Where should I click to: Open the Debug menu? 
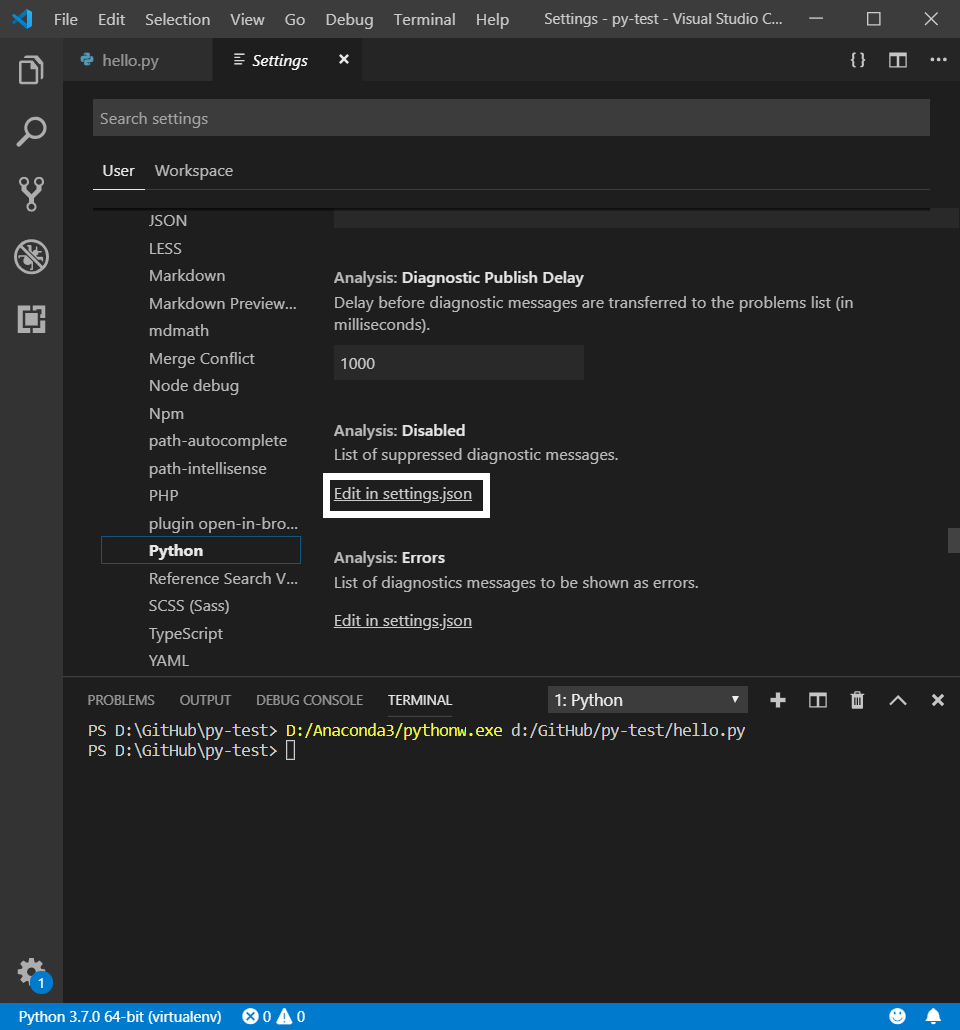(x=349, y=19)
